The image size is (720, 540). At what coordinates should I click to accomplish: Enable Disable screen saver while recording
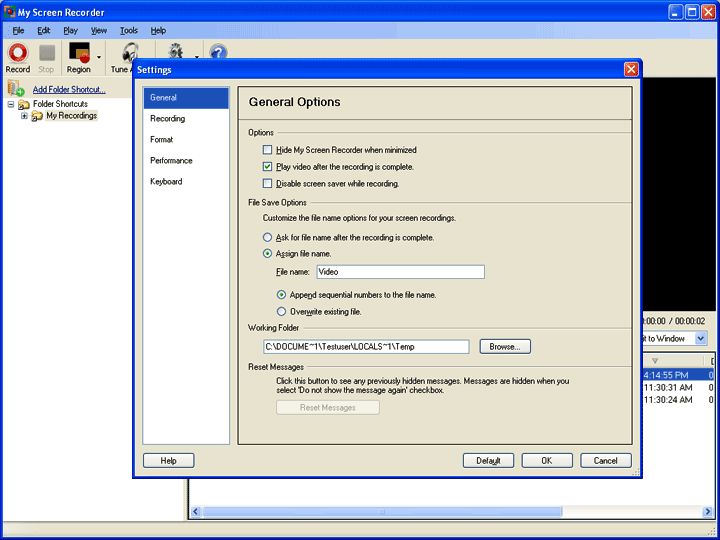tap(267, 184)
